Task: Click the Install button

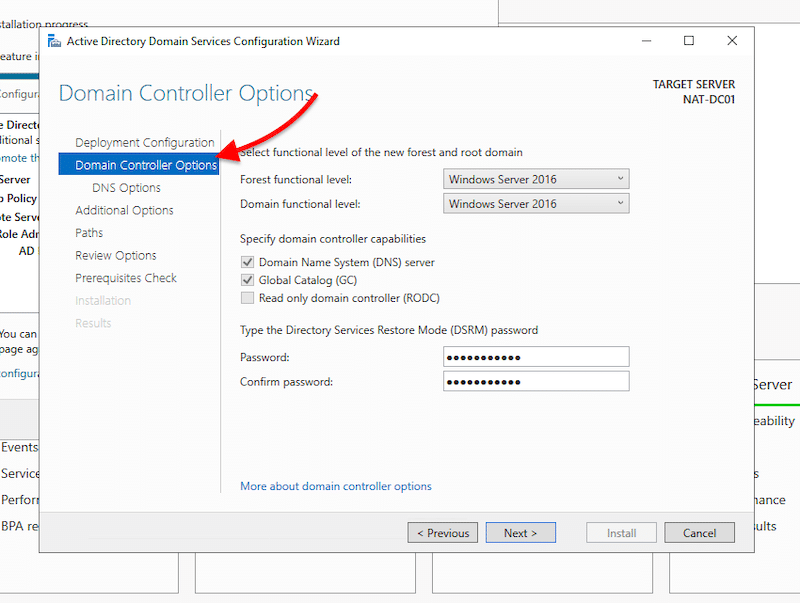Action: point(621,533)
